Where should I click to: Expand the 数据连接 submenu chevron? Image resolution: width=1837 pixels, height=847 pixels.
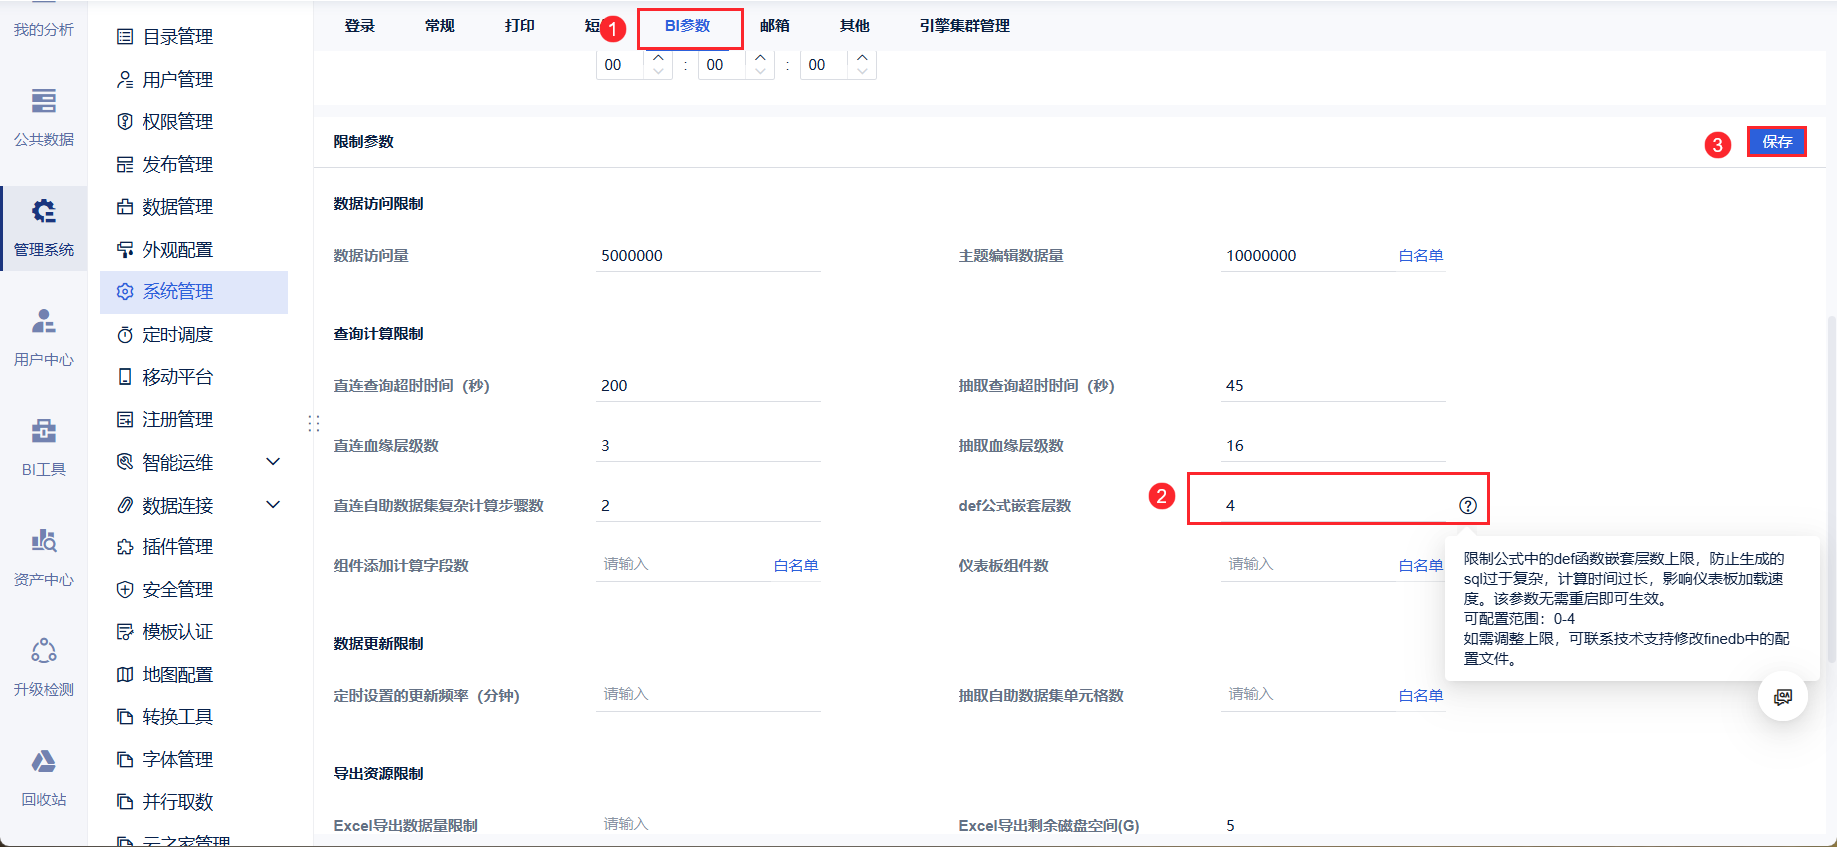coord(273,505)
